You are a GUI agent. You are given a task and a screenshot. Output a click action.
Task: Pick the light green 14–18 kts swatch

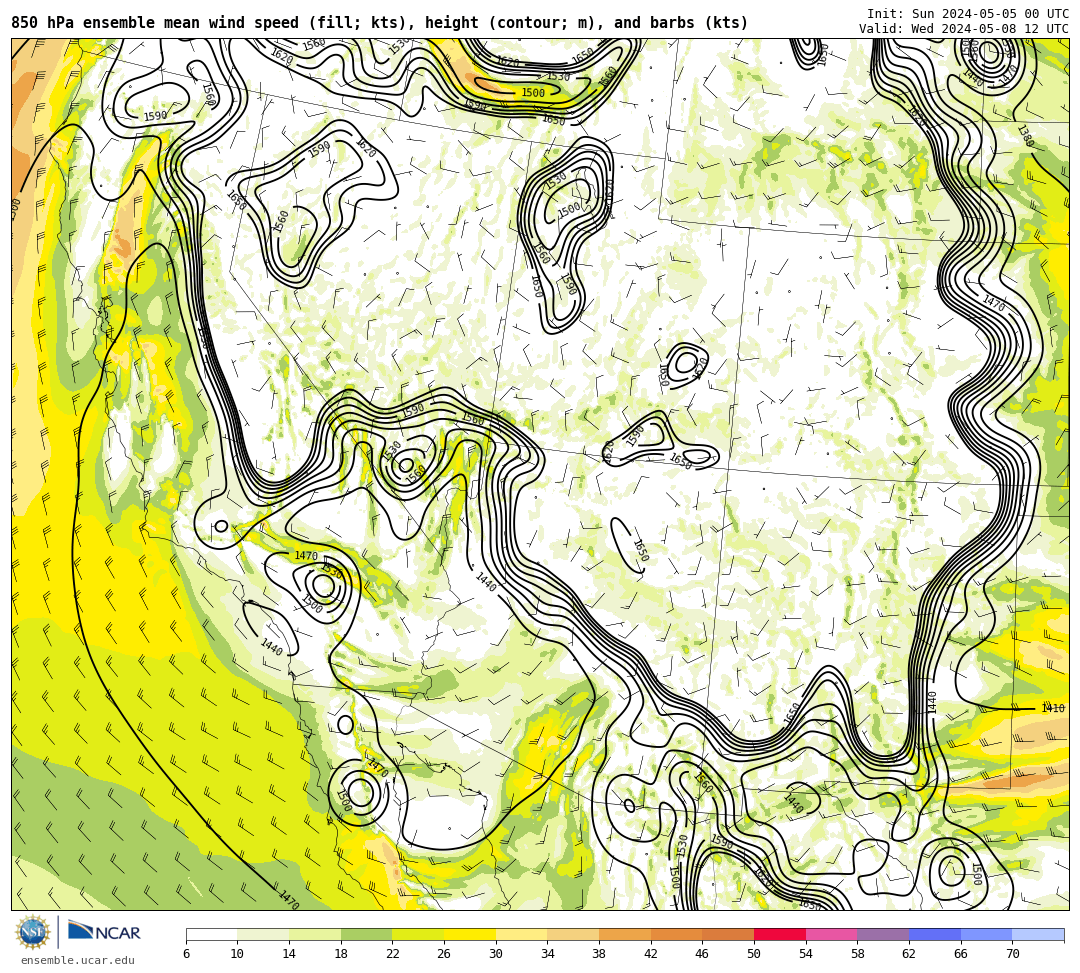click(x=315, y=934)
